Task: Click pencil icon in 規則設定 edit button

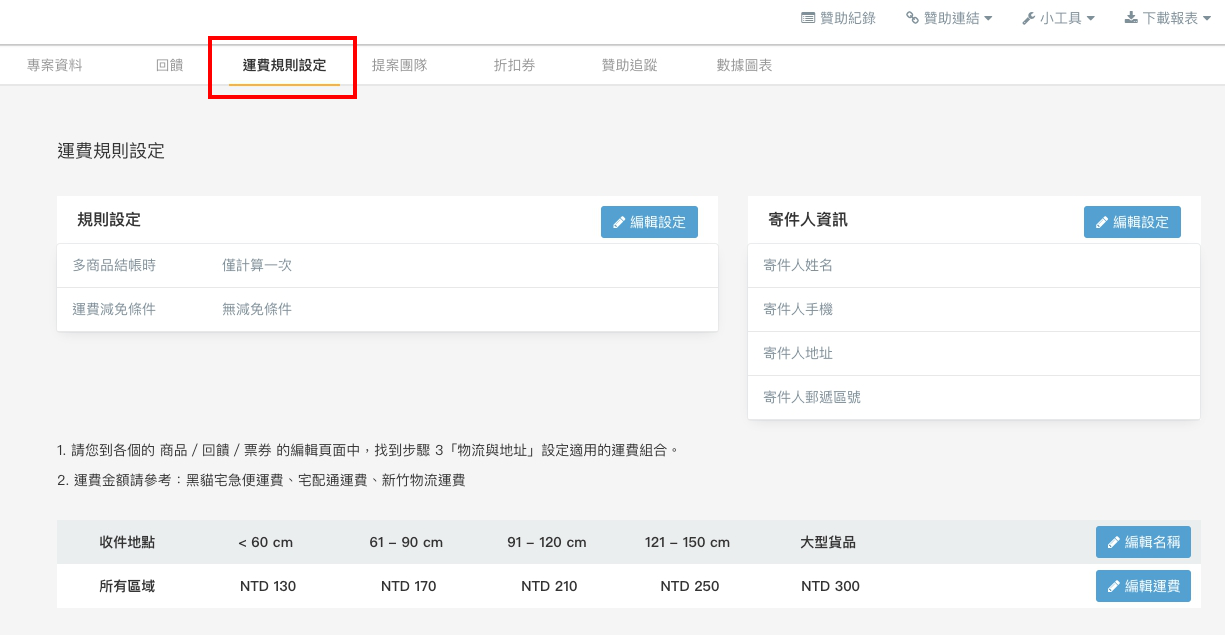Action: 619,222
